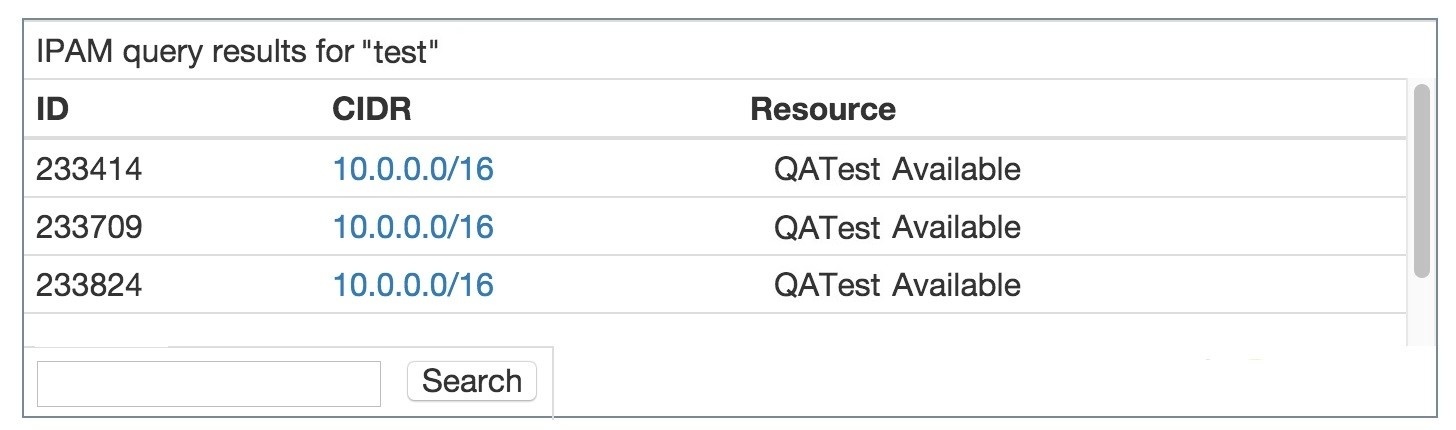
Task: Click the results list vertical scrollbar thumb
Action: coord(1421,180)
